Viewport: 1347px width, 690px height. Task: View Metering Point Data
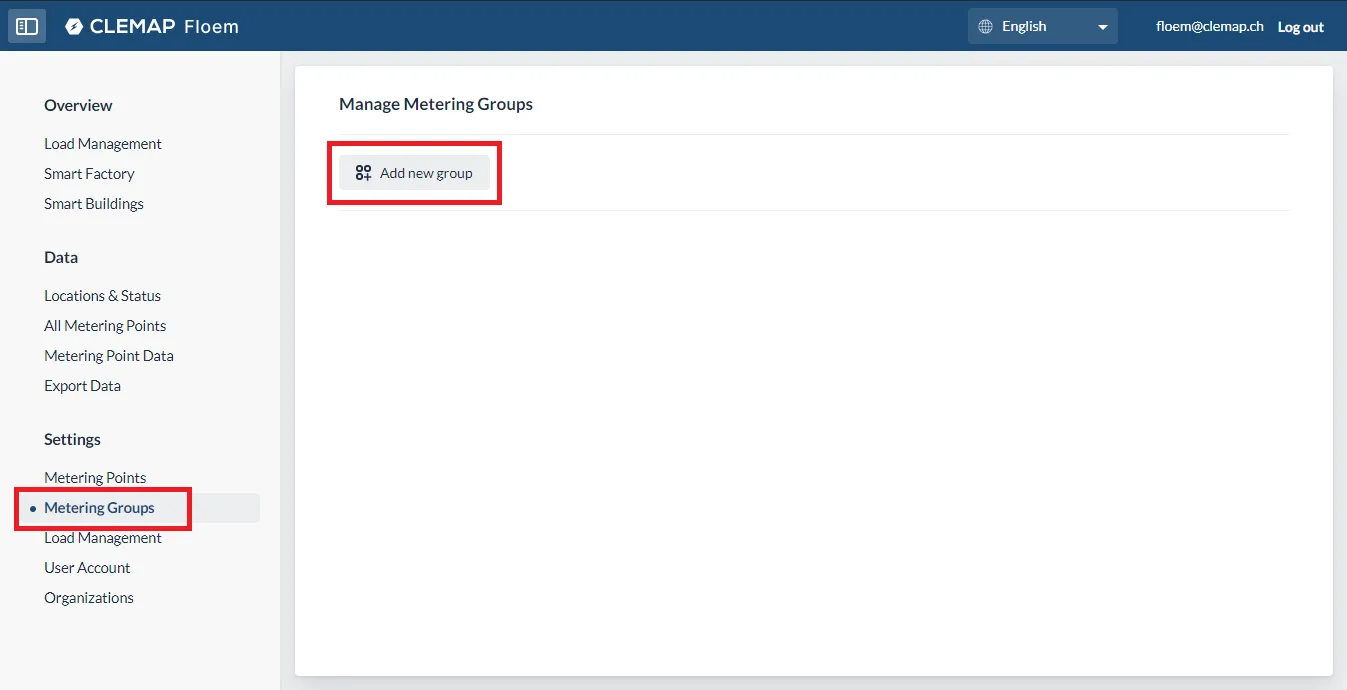109,356
